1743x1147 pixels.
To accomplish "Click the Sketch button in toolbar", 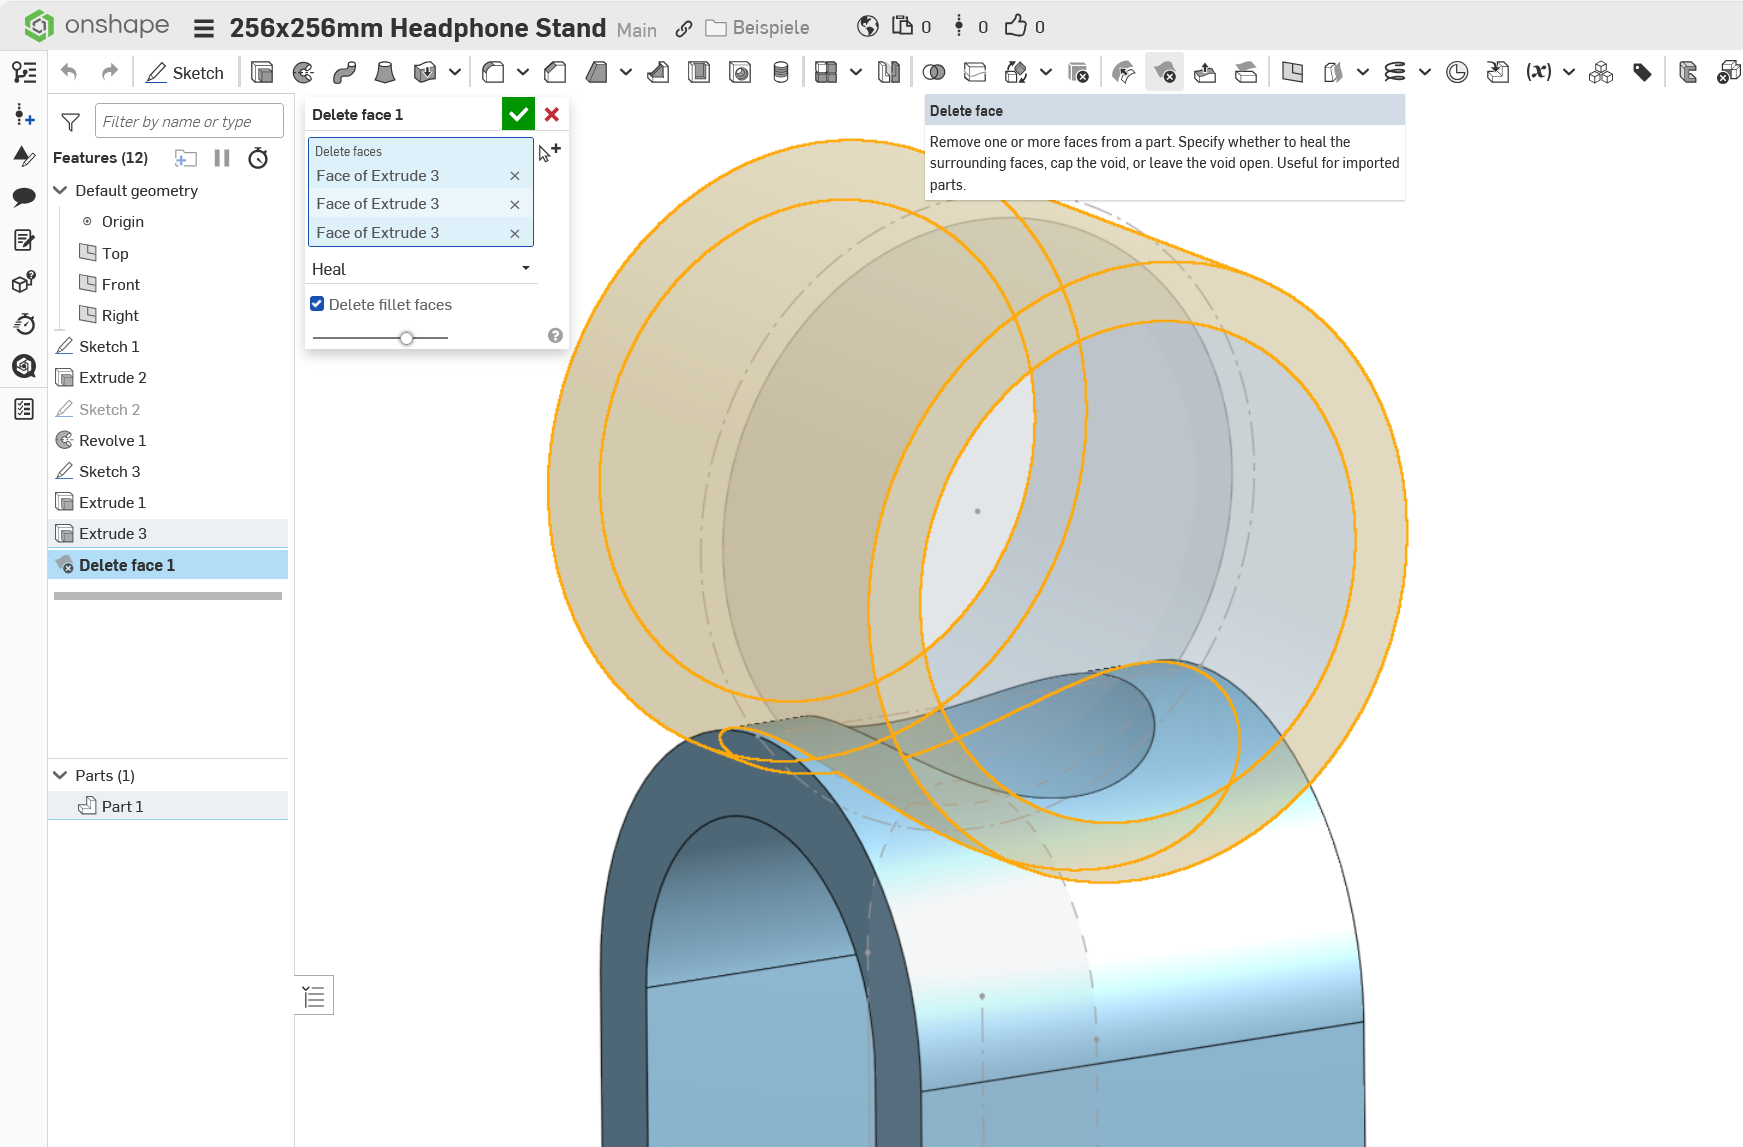I will pyautogui.click(x=185, y=72).
